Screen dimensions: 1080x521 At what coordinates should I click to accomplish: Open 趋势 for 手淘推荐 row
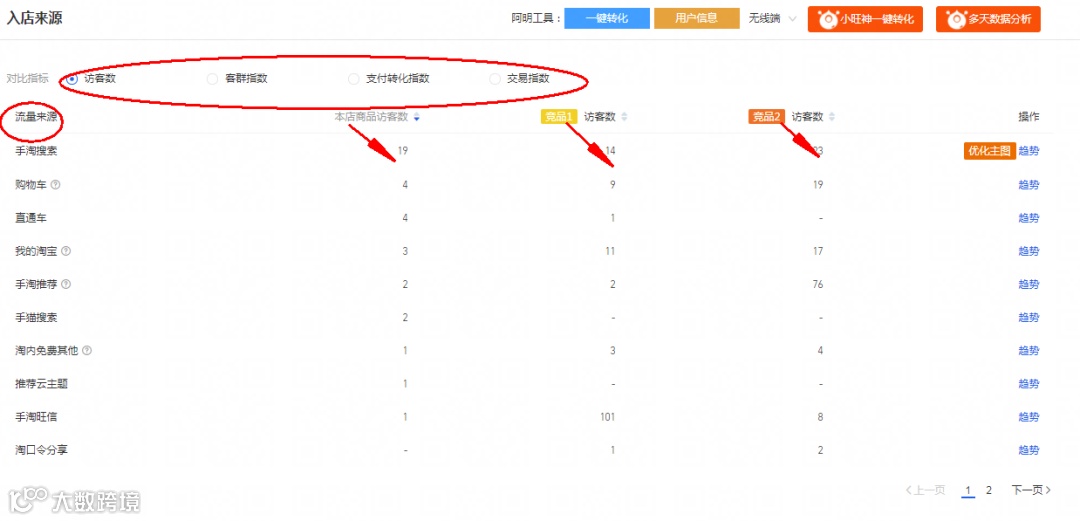click(1028, 284)
